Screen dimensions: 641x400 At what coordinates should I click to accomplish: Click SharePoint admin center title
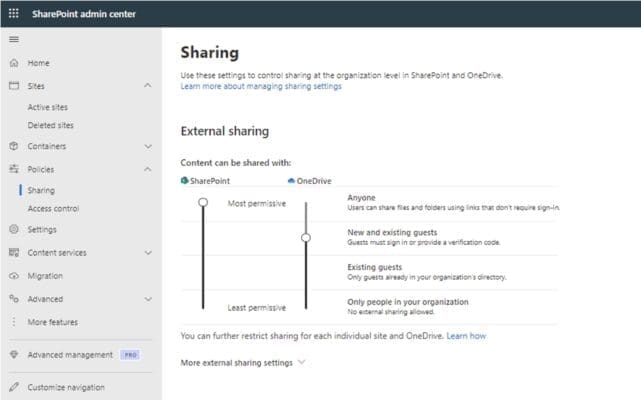click(x=84, y=14)
